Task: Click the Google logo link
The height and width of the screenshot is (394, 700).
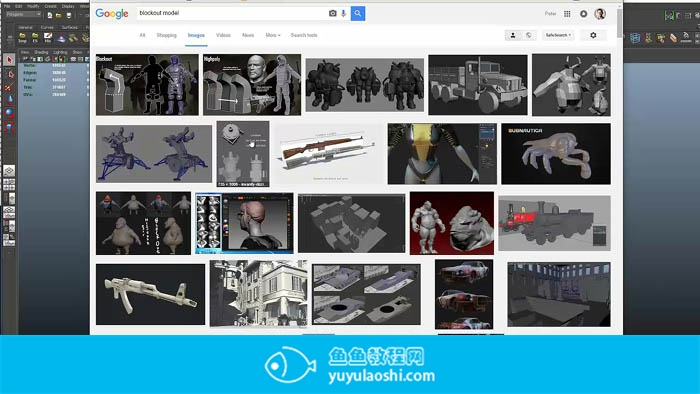Action: 112,14
